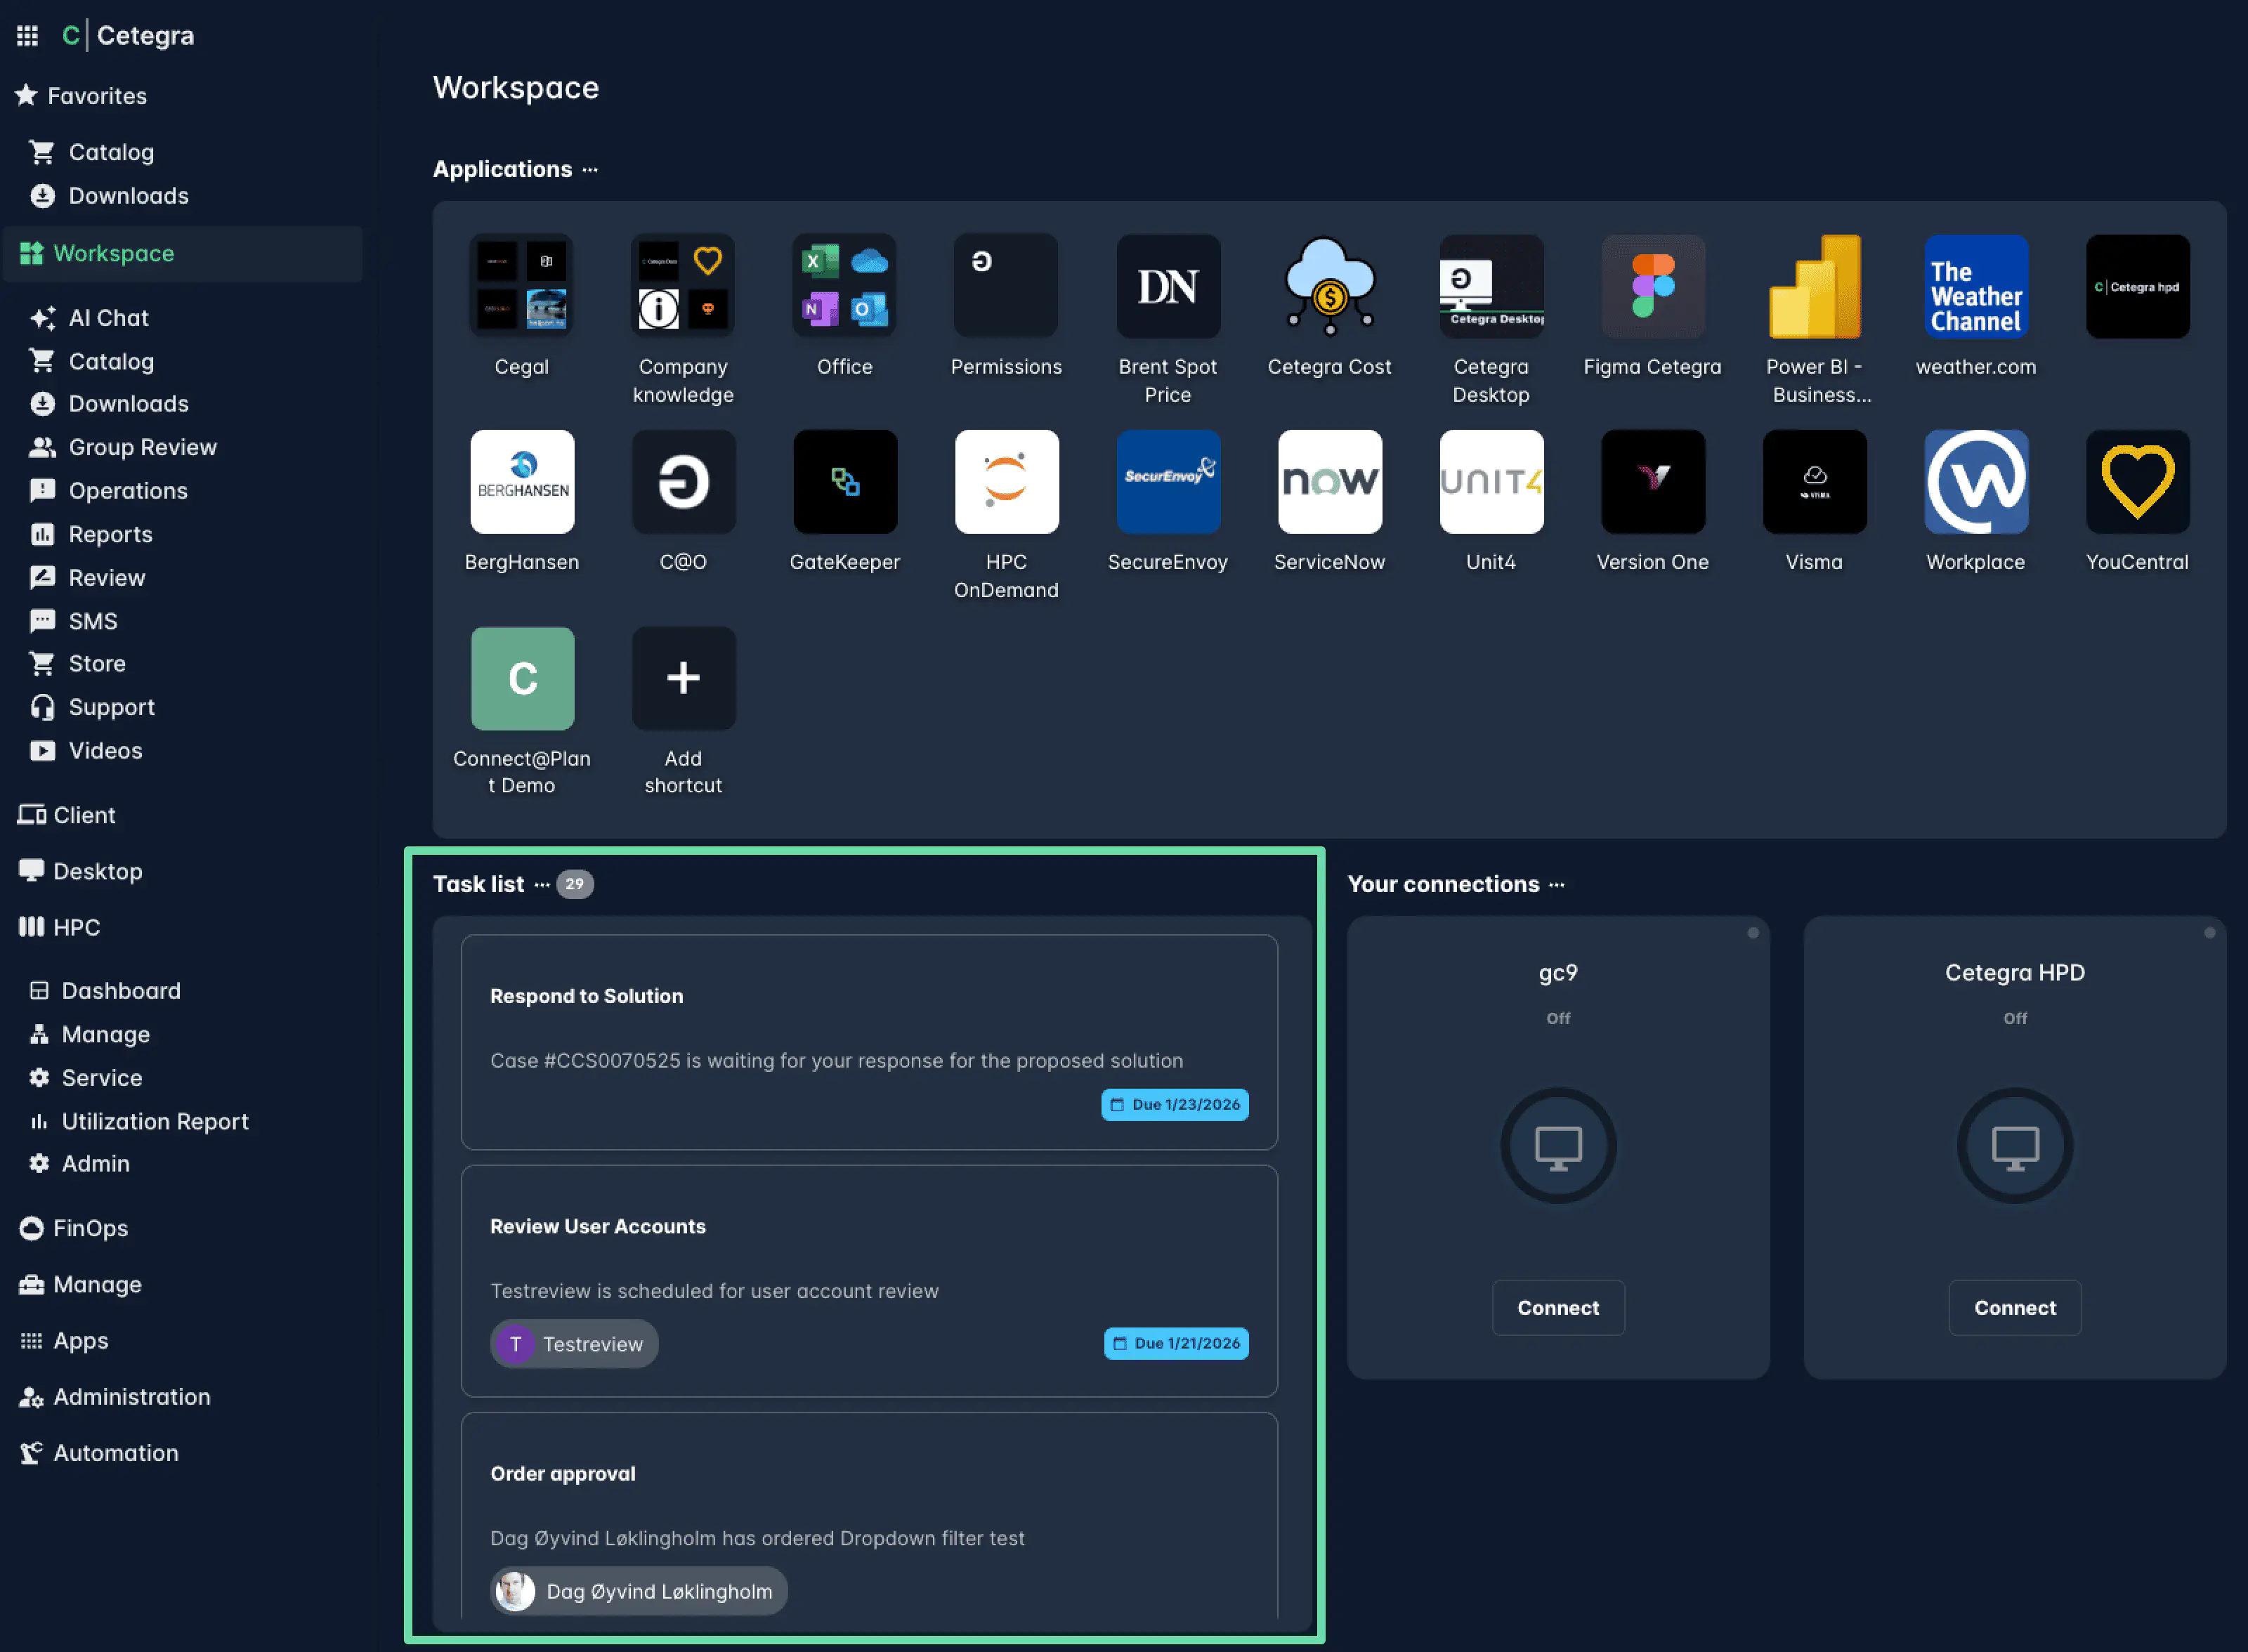The height and width of the screenshot is (1652, 2248).
Task: Go to AI Chat in sidebar
Action: pyautogui.click(x=108, y=318)
